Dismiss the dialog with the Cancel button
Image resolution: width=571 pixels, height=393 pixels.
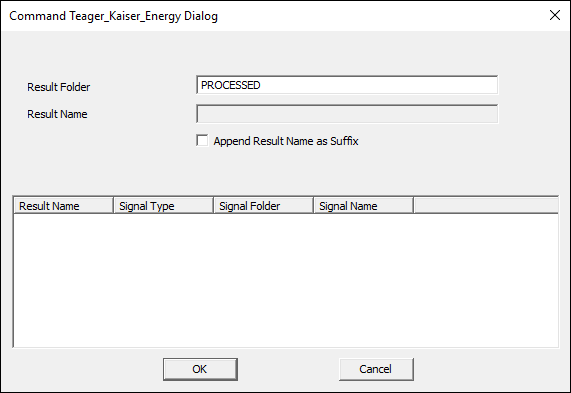[x=376, y=369]
